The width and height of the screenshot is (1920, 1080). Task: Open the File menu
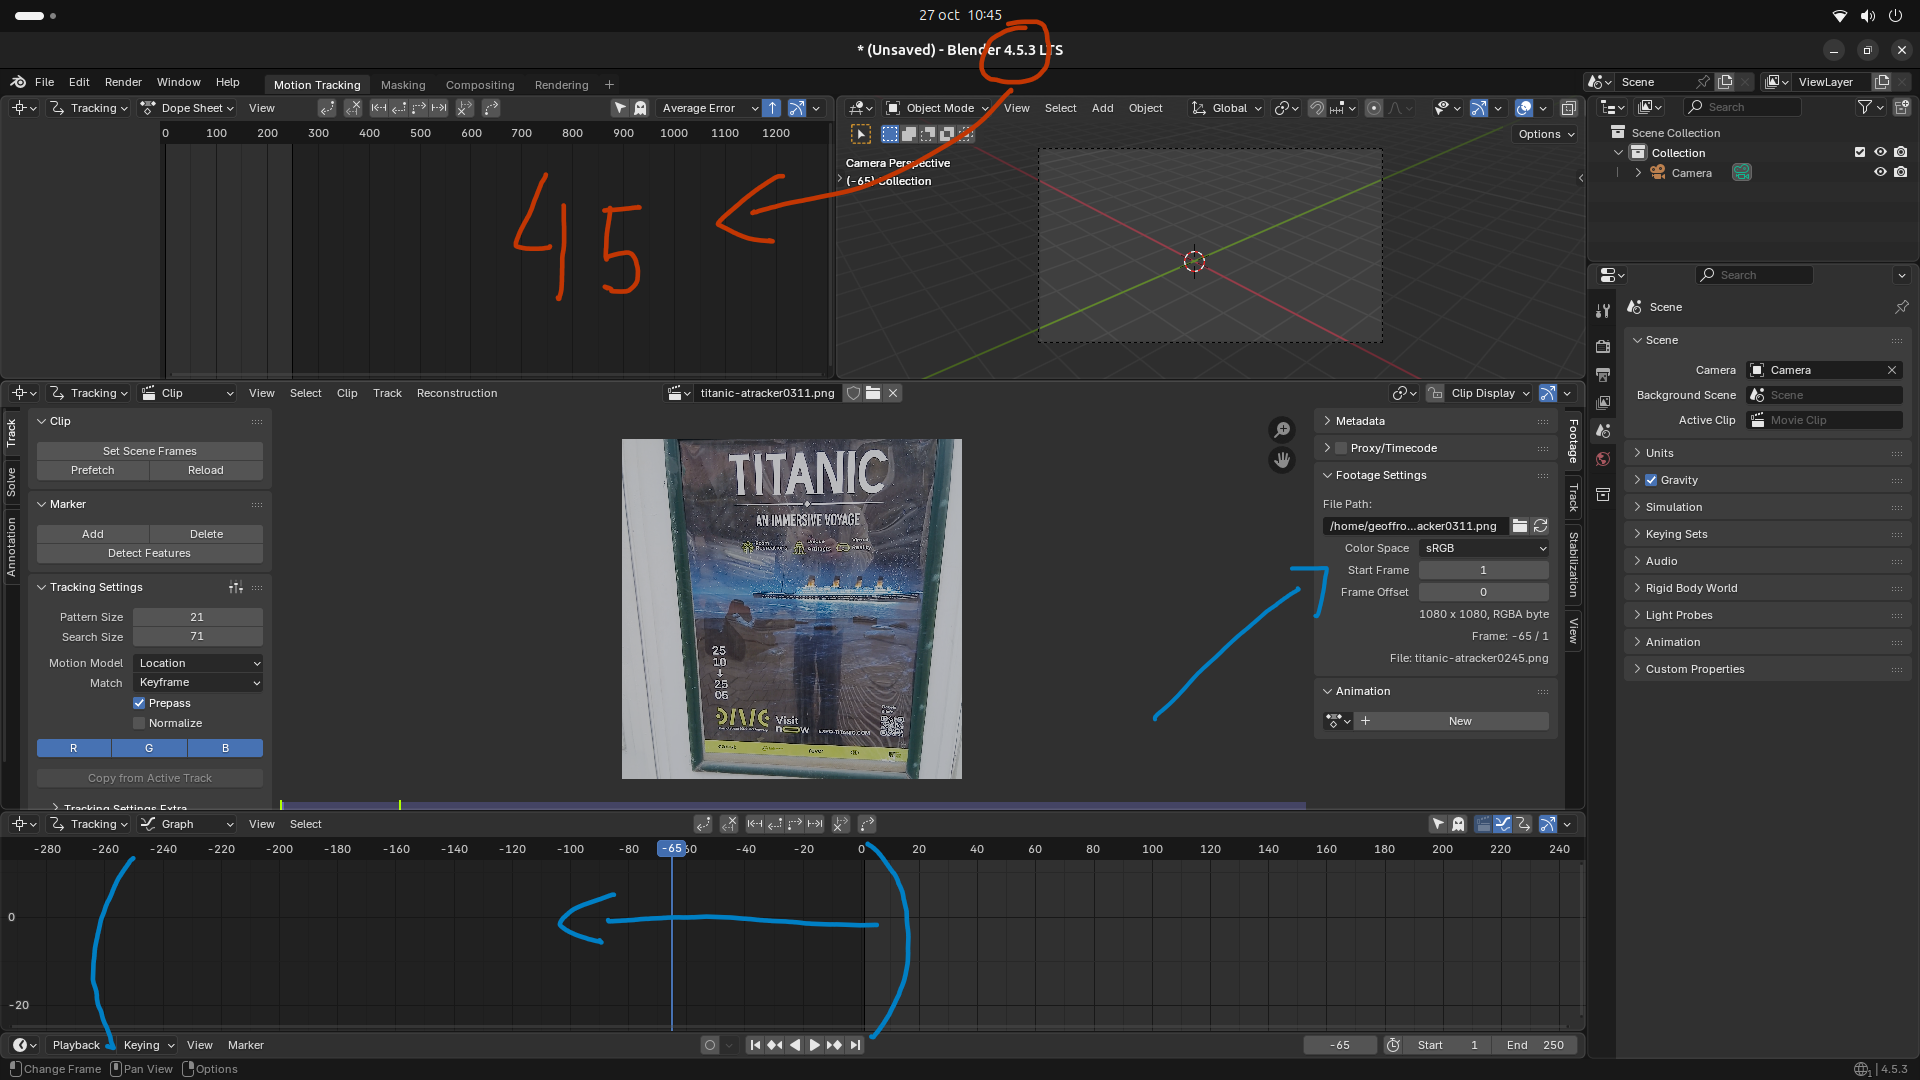(x=44, y=82)
